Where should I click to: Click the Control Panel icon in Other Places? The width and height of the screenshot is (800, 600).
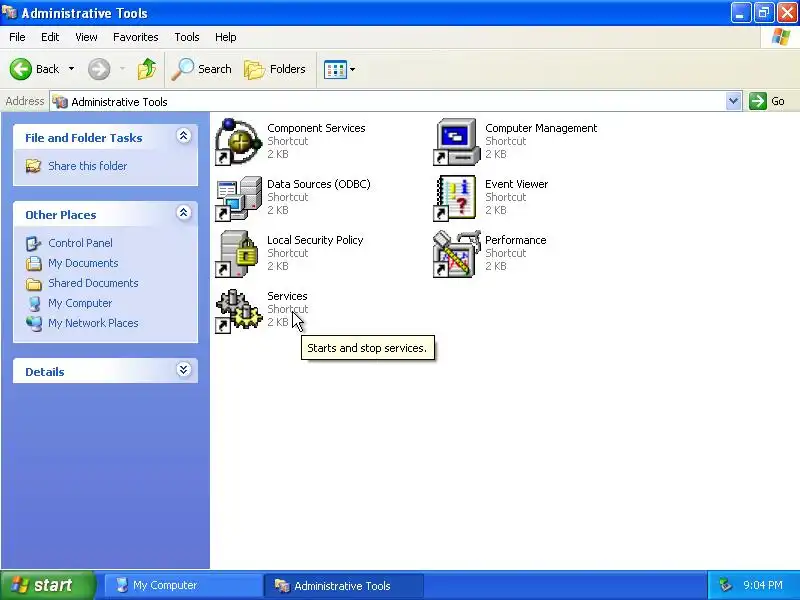(x=33, y=243)
